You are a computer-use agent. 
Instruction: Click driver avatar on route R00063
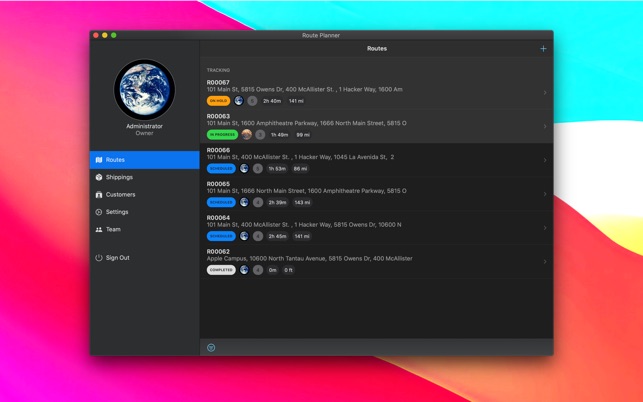(x=246, y=134)
